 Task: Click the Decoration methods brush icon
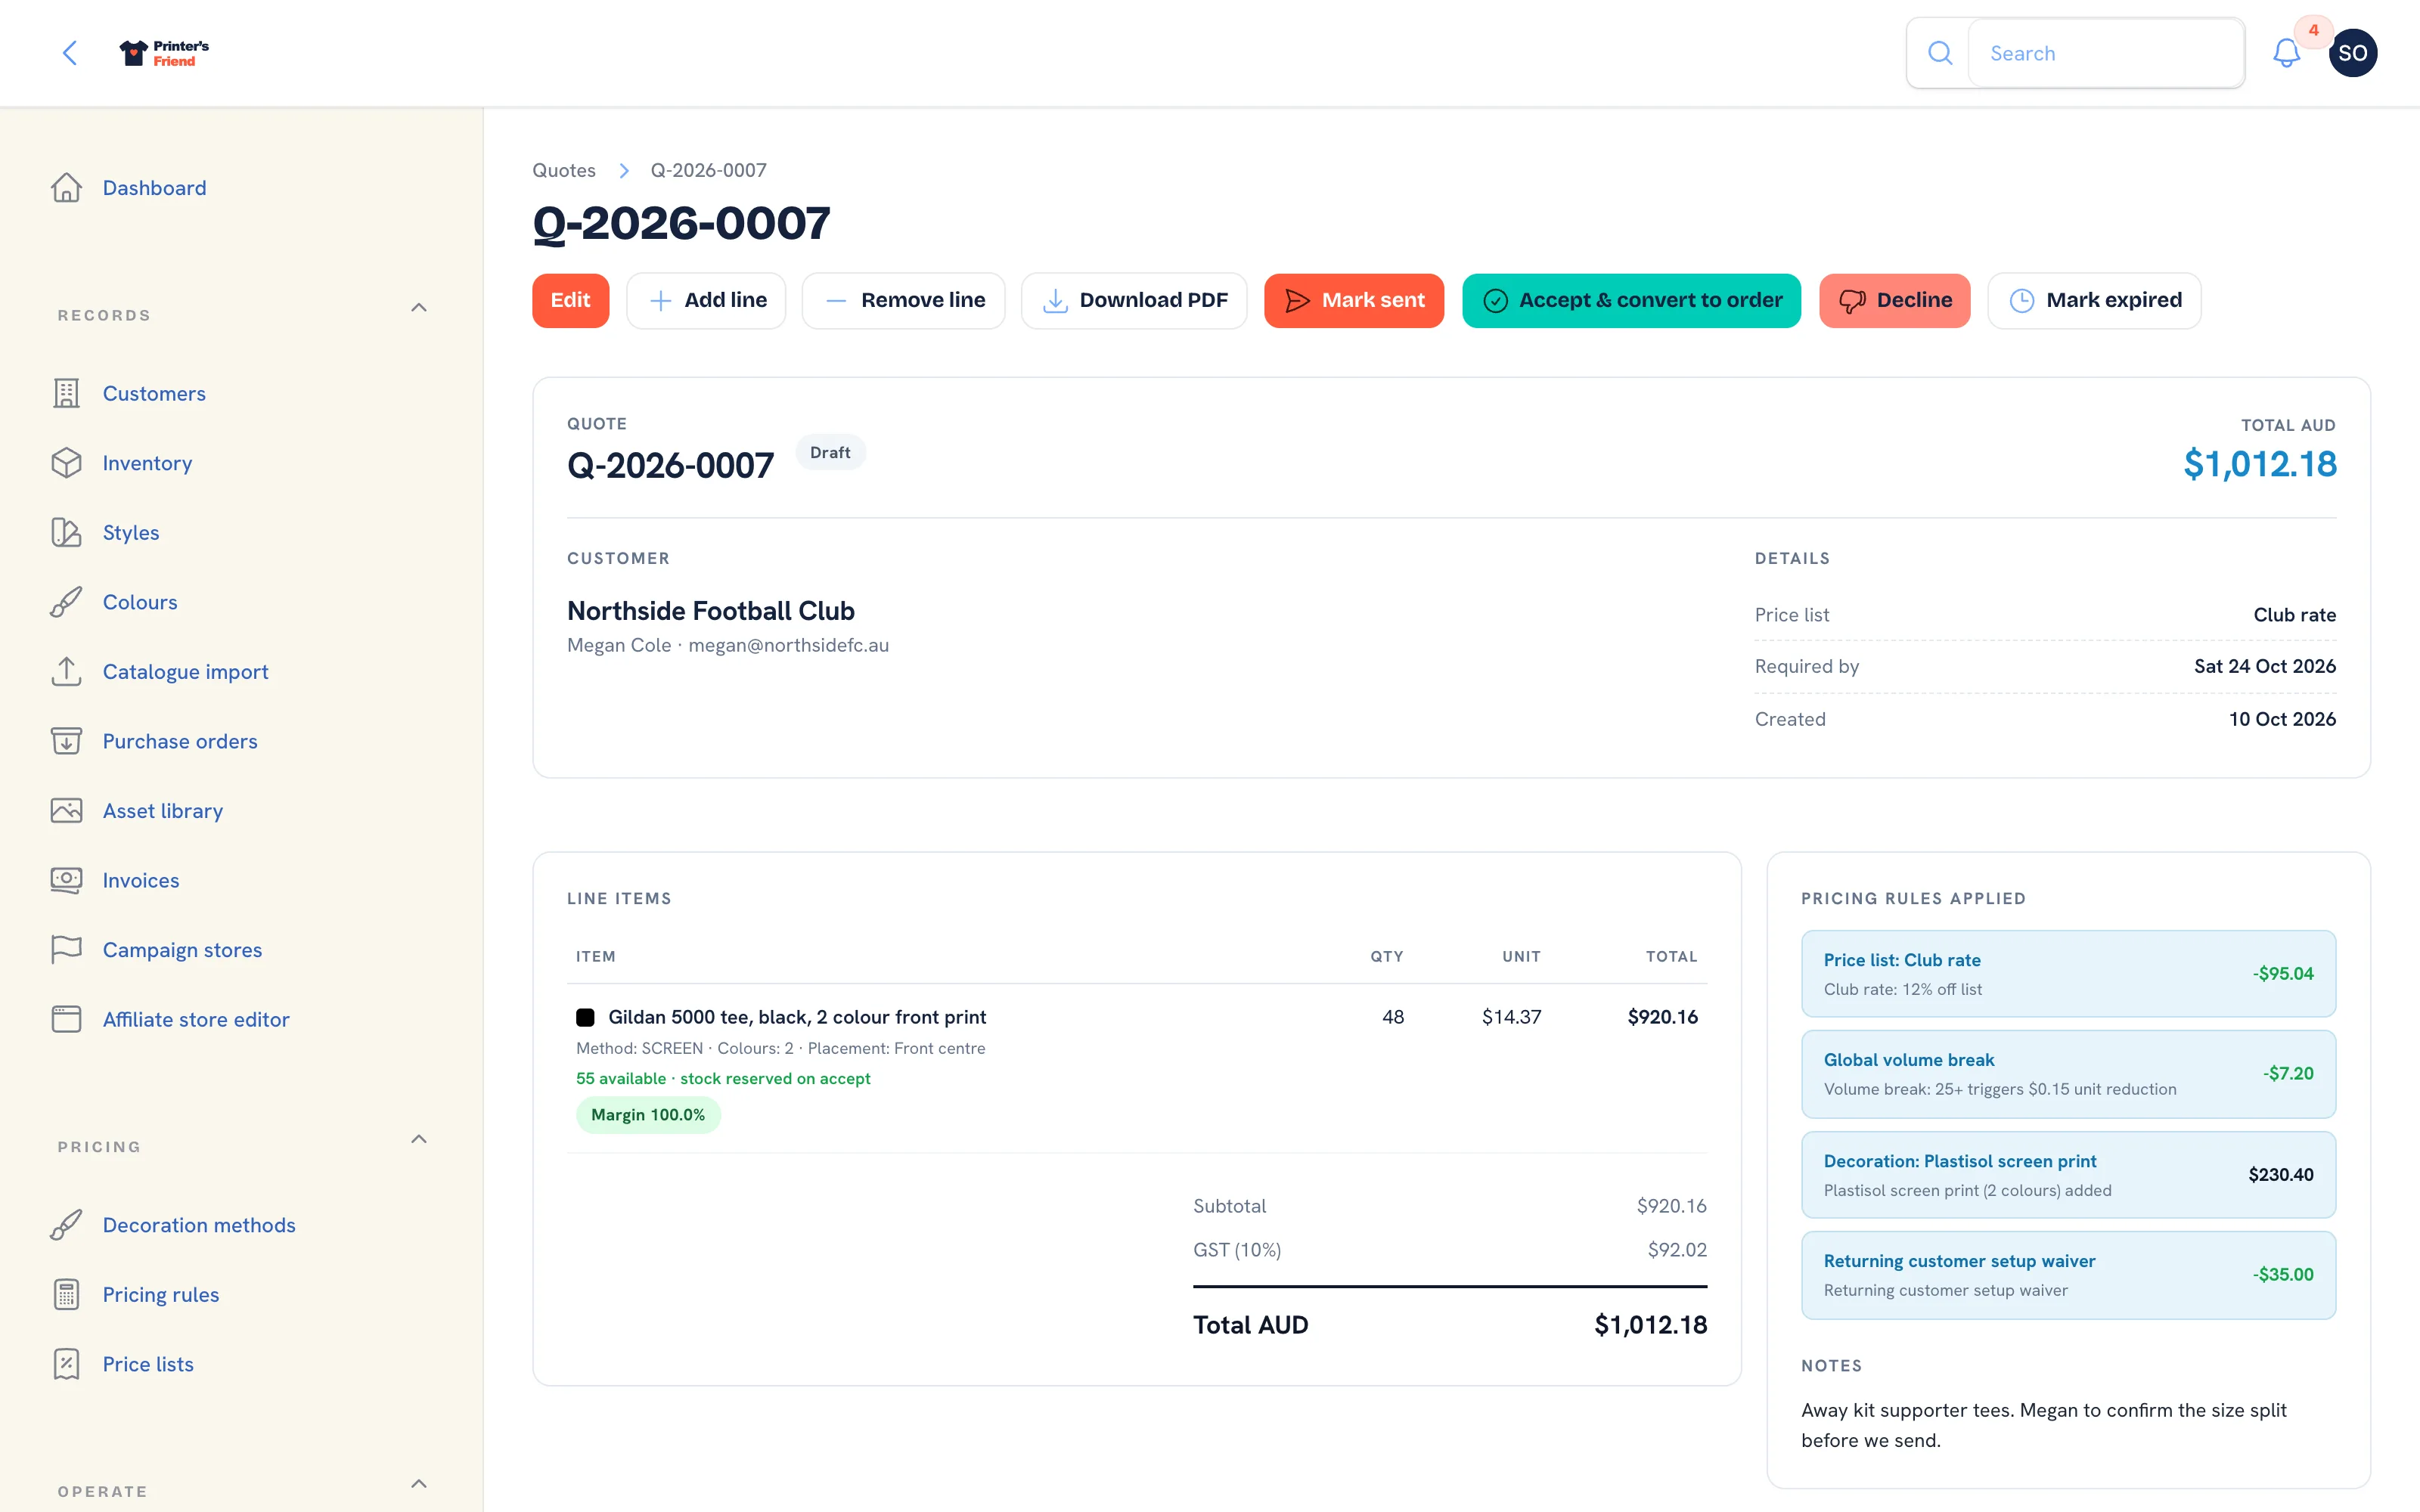click(x=67, y=1225)
